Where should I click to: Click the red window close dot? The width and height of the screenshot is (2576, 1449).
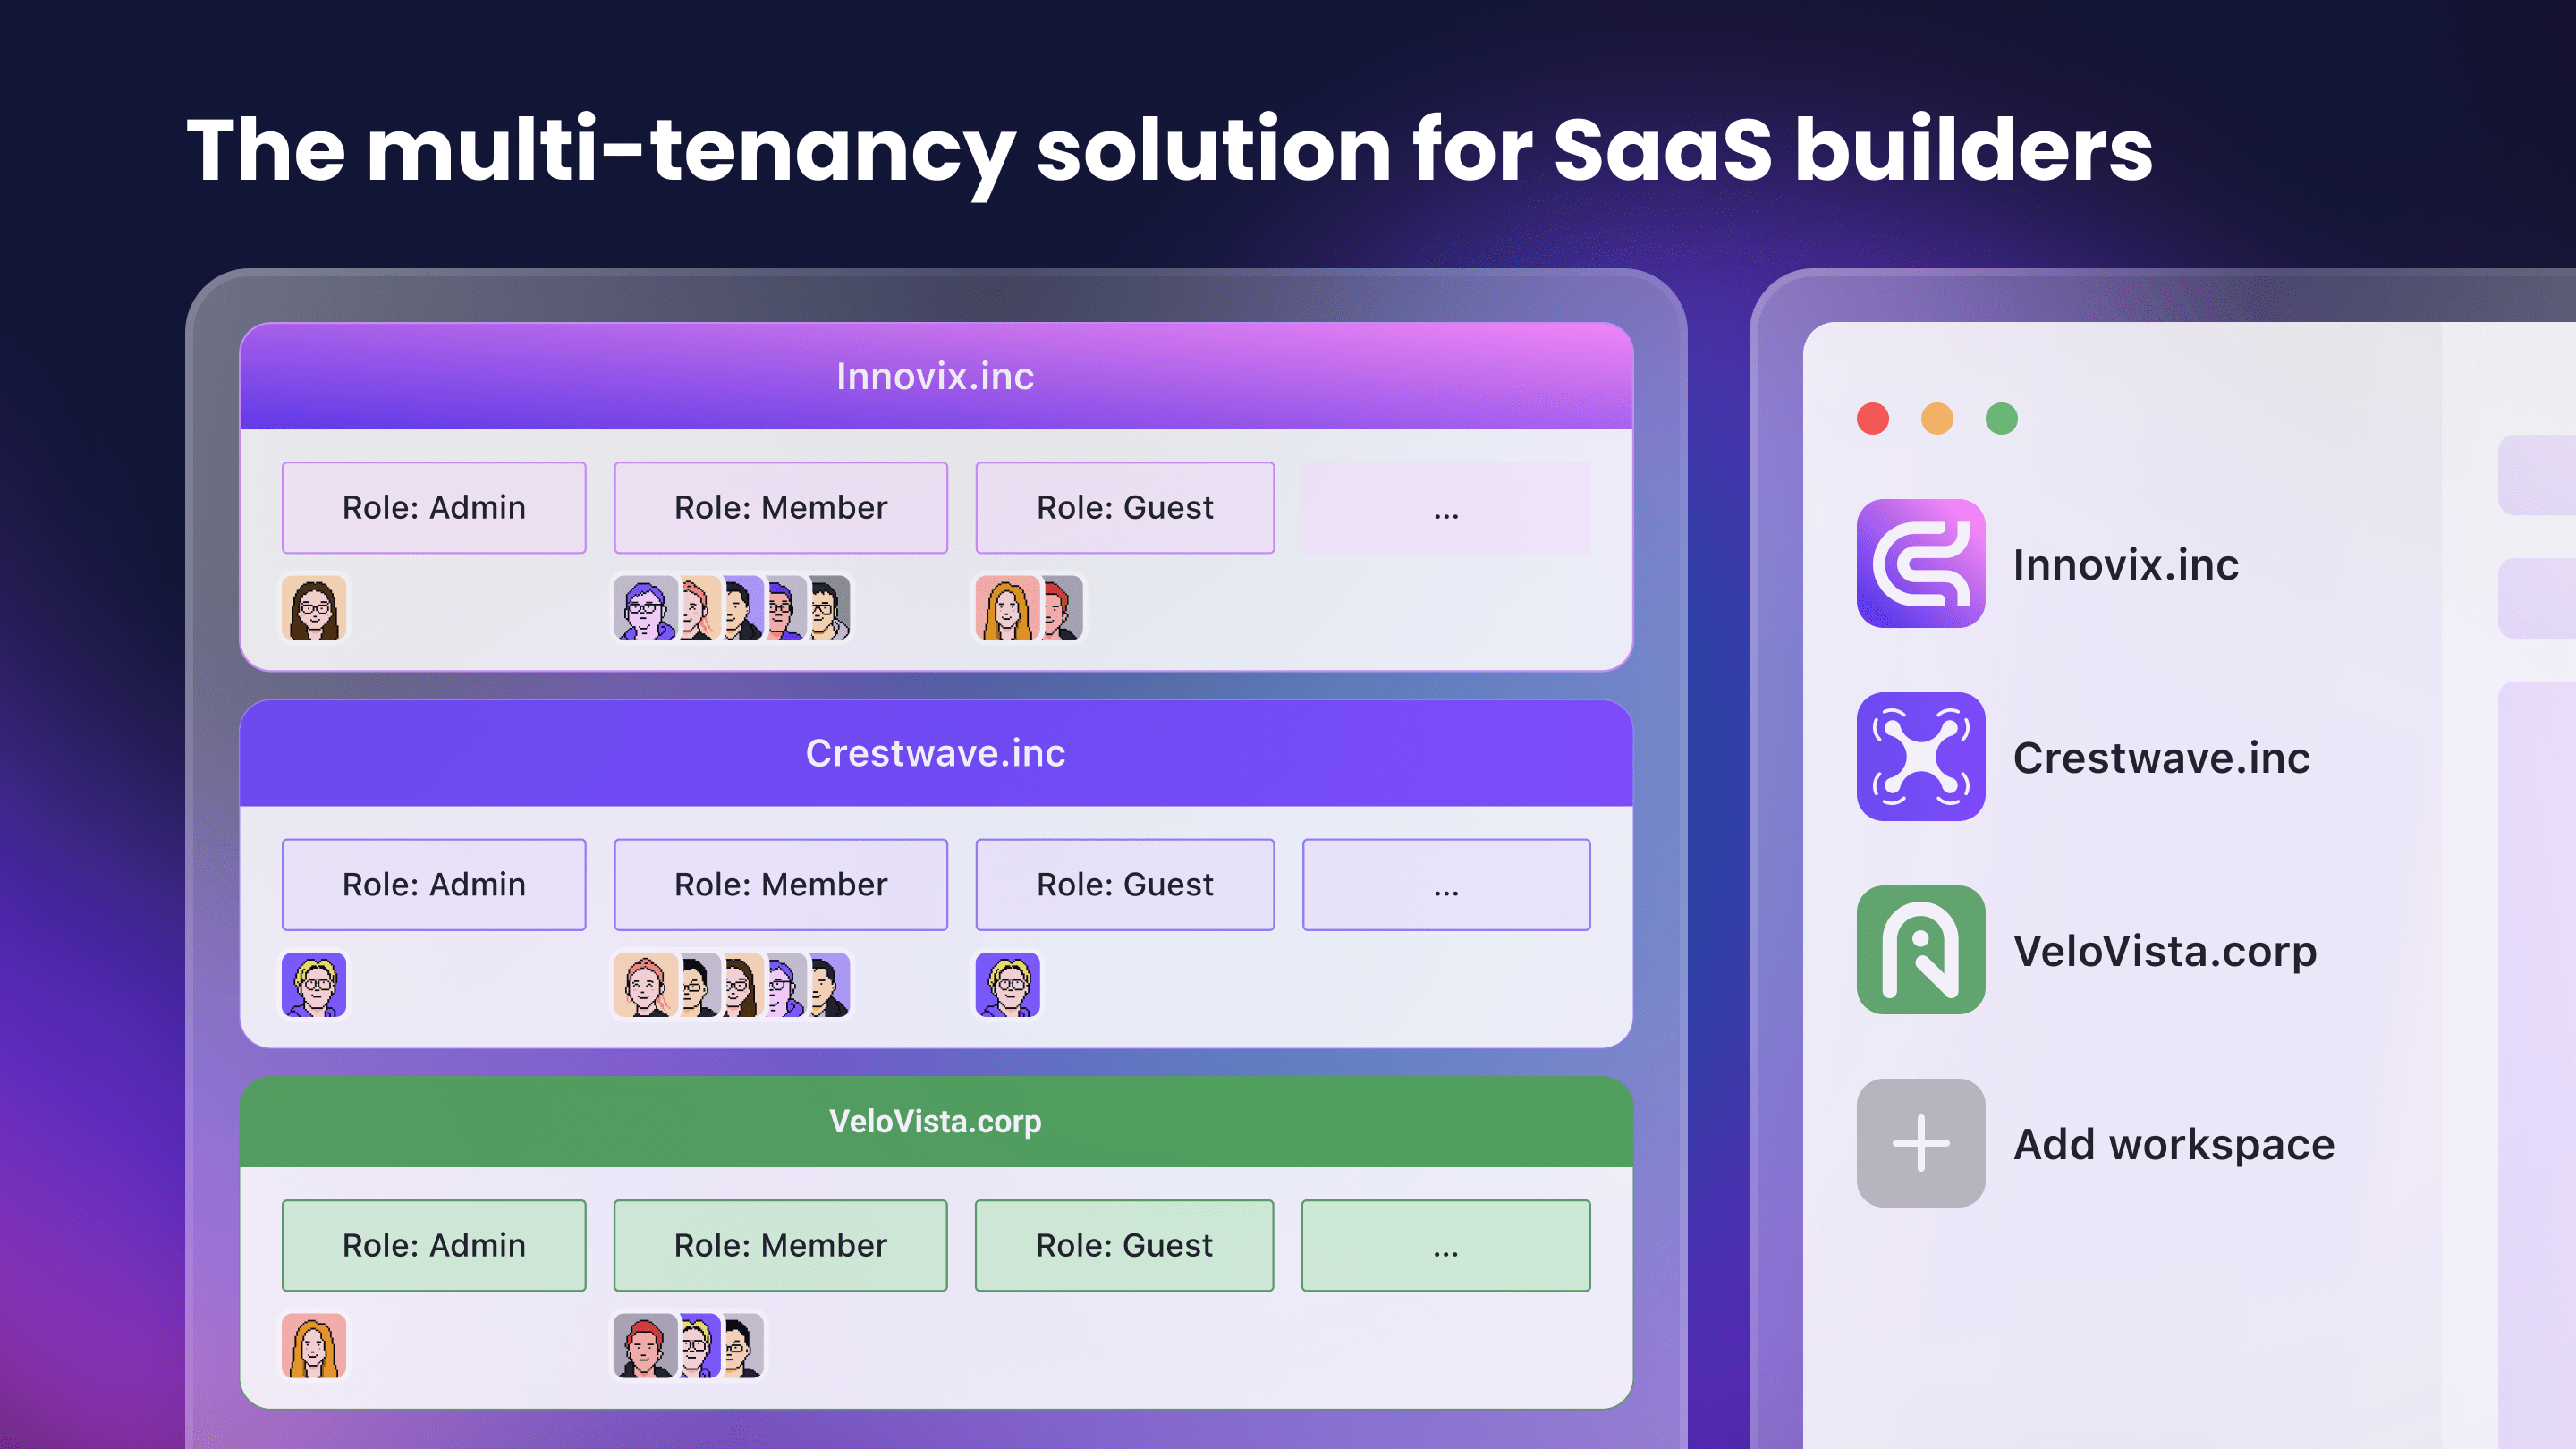(x=1872, y=418)
